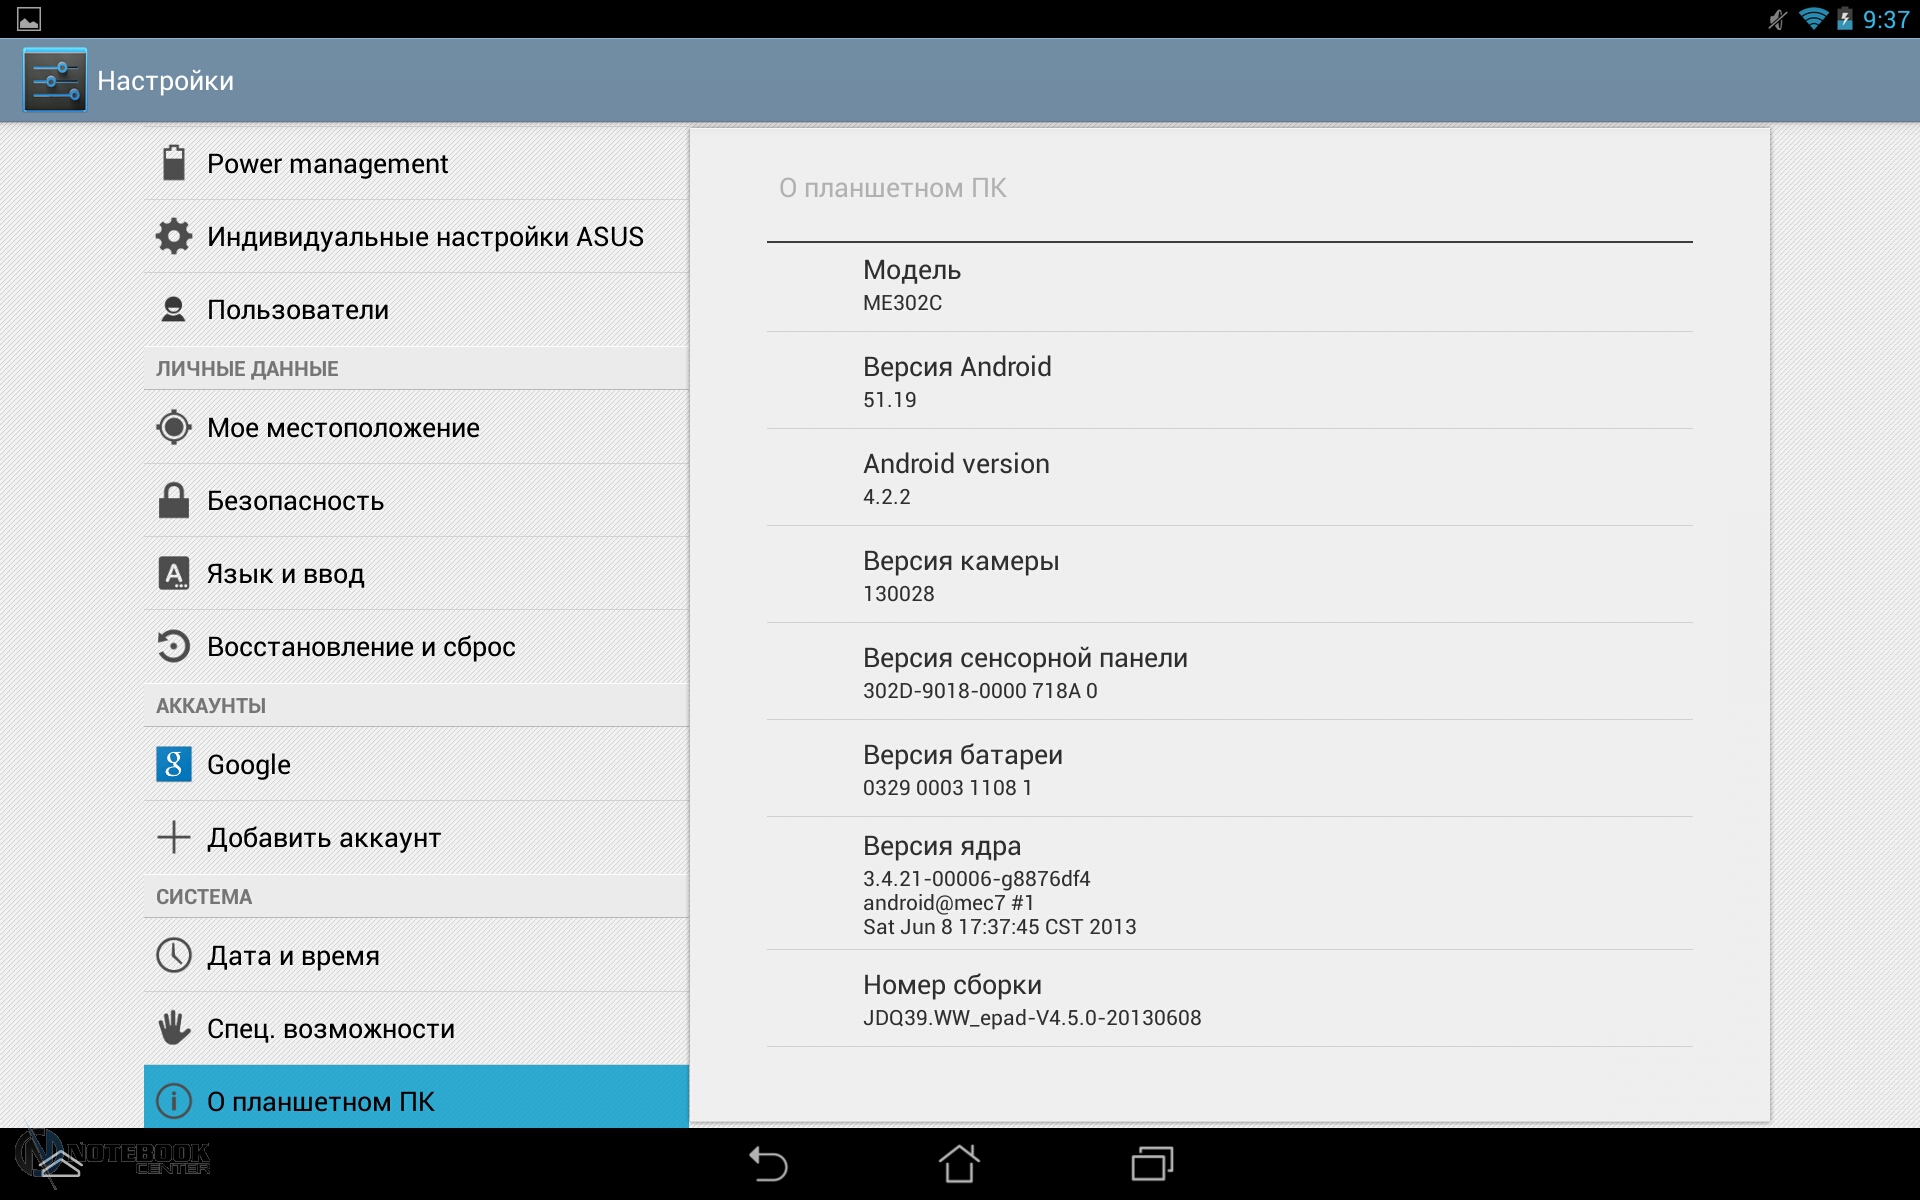Tap the Google account icon
Screen dimensions: 1920x1200
pos(173,764)
